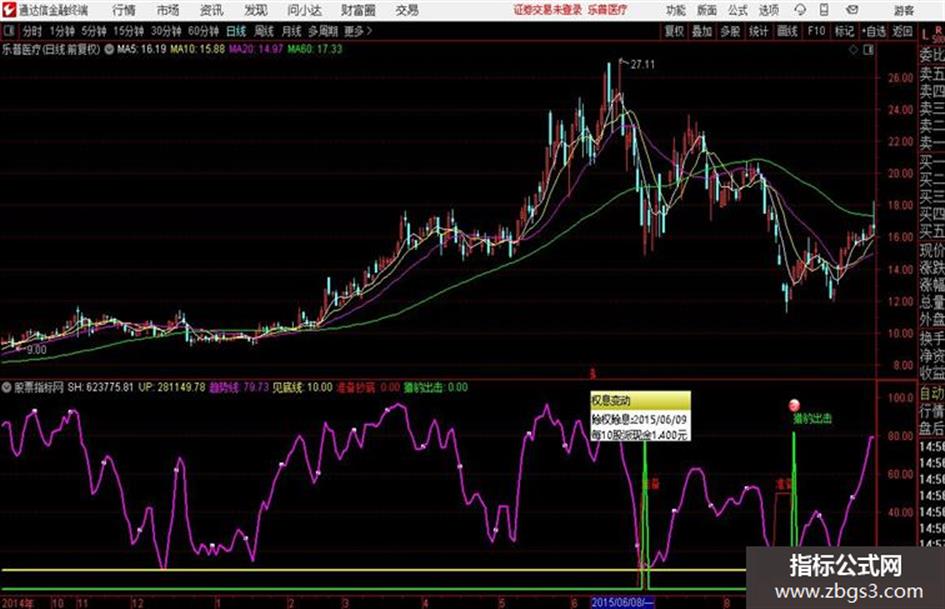Open the 交易 menu
Image resolution: width=945 pixels, height=609 pixels.
coord(407,10)
